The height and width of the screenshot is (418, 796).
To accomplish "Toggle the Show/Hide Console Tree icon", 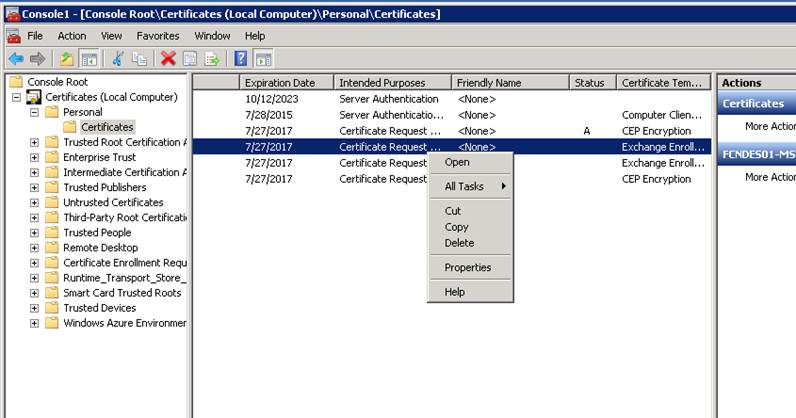I will 89,59.
